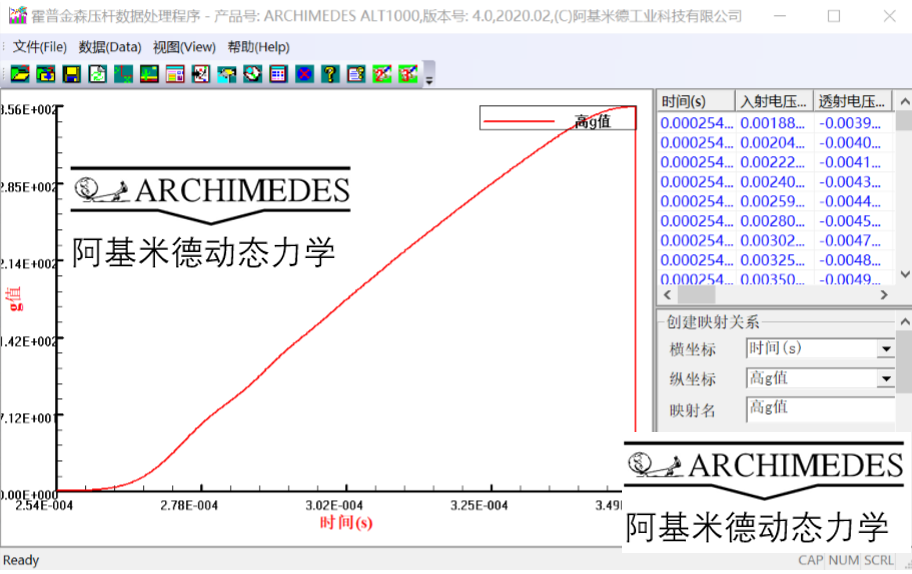This screenshot has height=574, width=912.
Task: Click the vertical scrollbar thumb of data table
Action: click(x=904, y=120)
